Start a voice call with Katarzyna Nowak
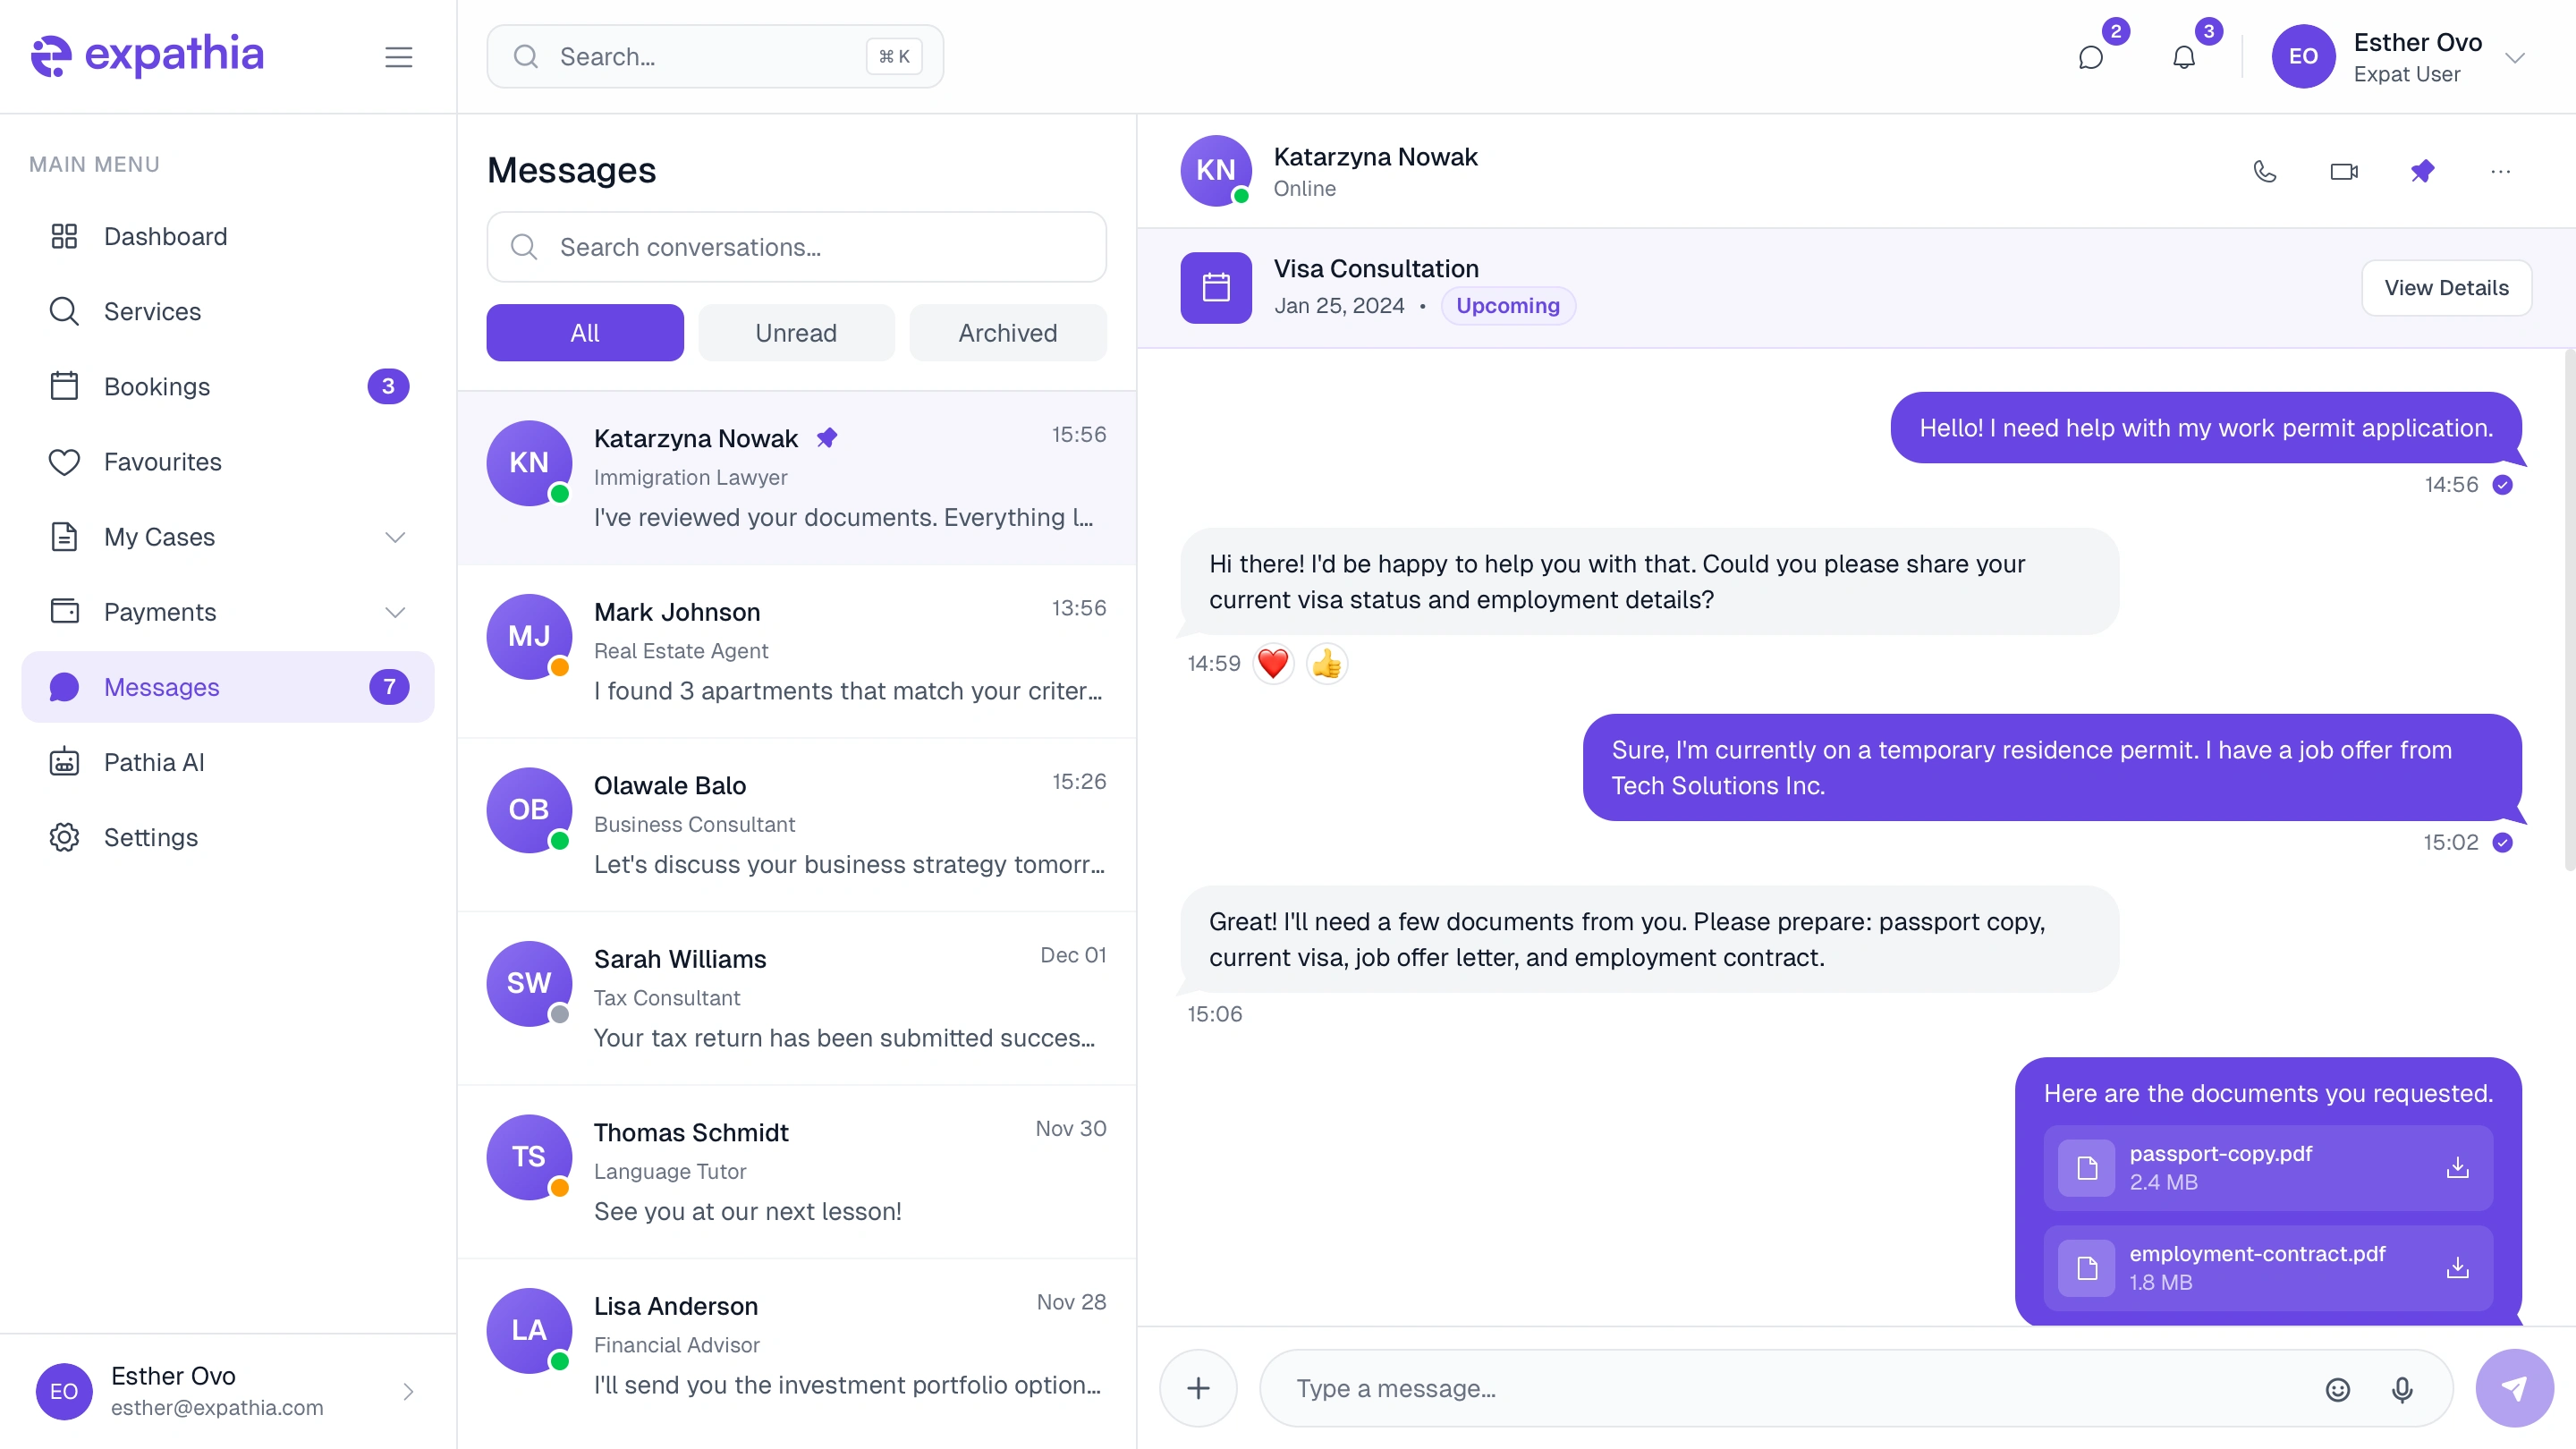 click(2264, 171)
